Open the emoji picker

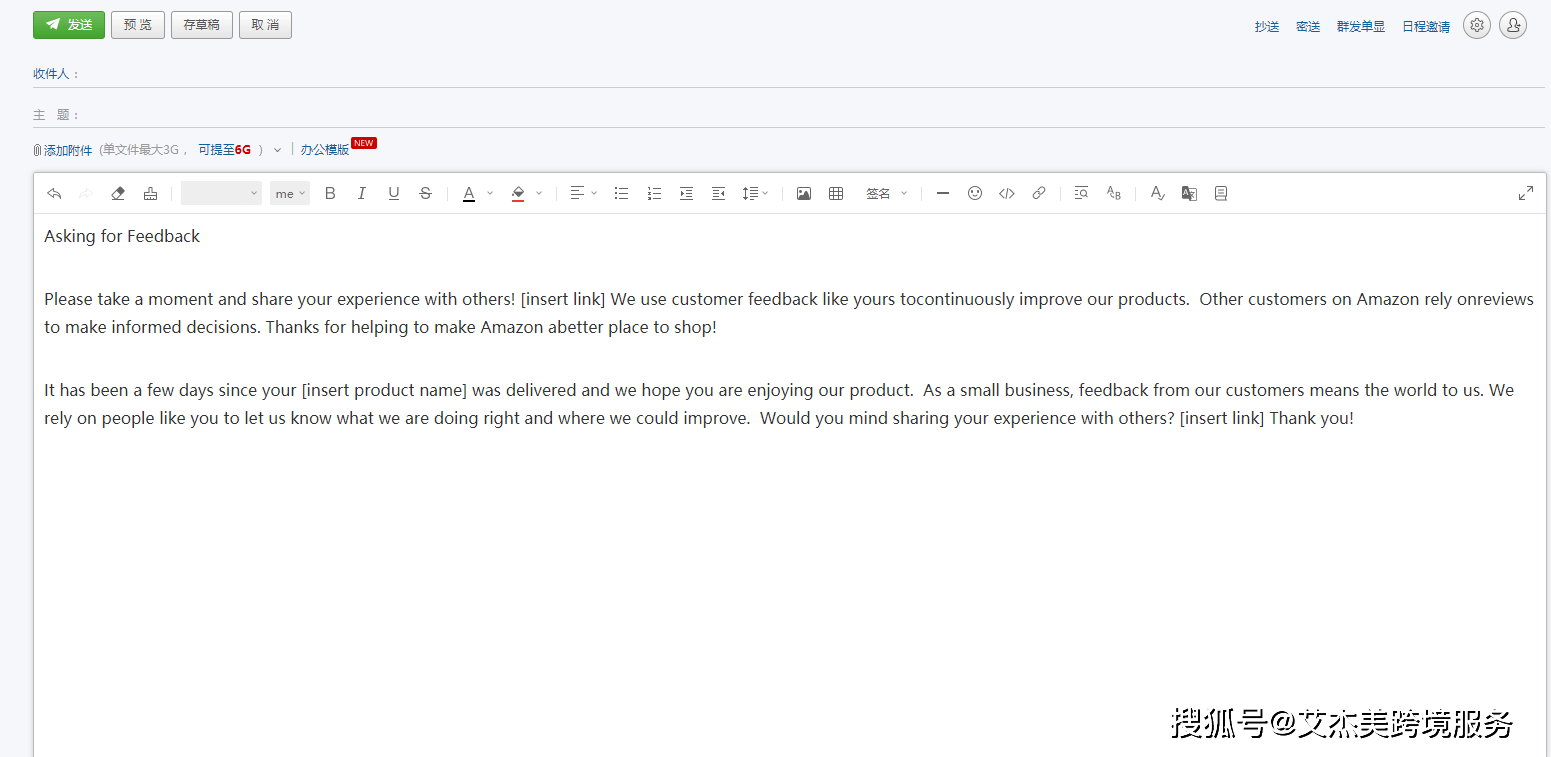(x=975, y=193)
